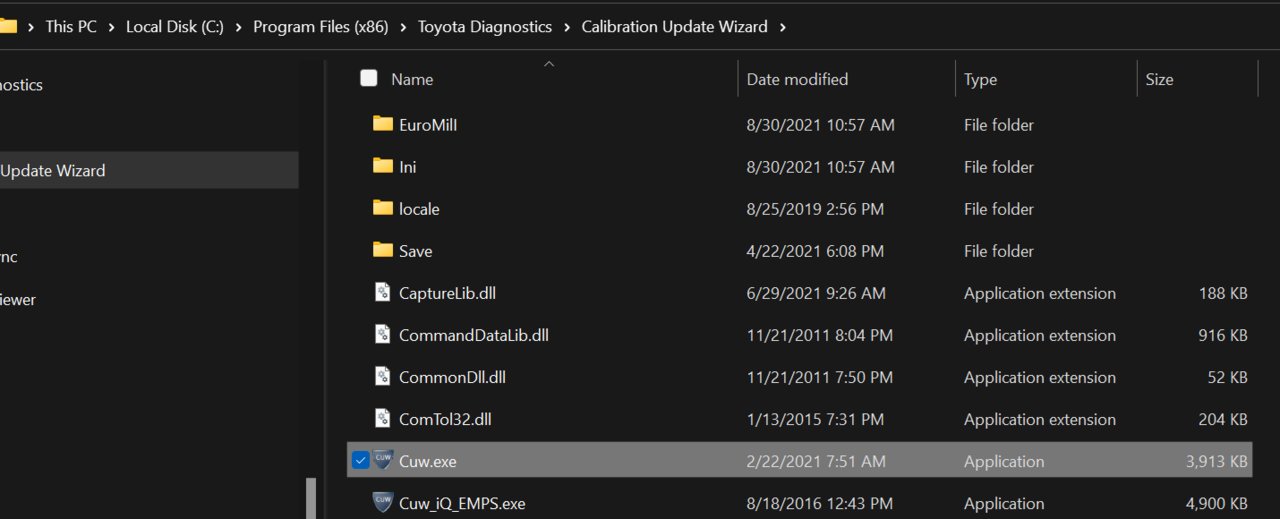Toggle the select-all checkbox beside Name
The width and height of the screenshot is (1280, 519).
(x=369, y=78)
